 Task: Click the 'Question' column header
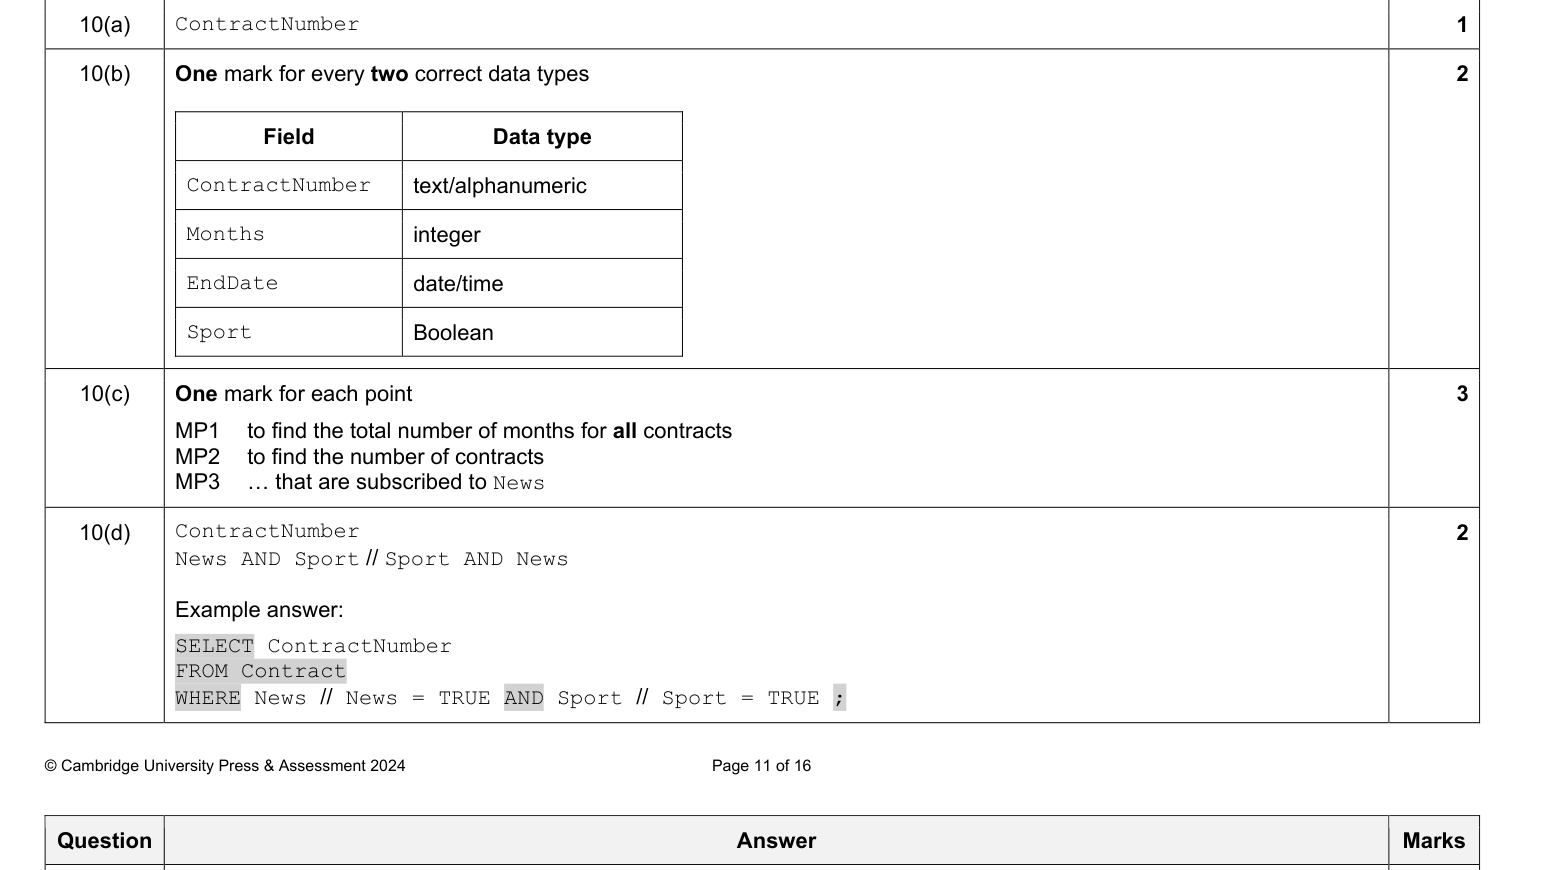click(104, 841)
